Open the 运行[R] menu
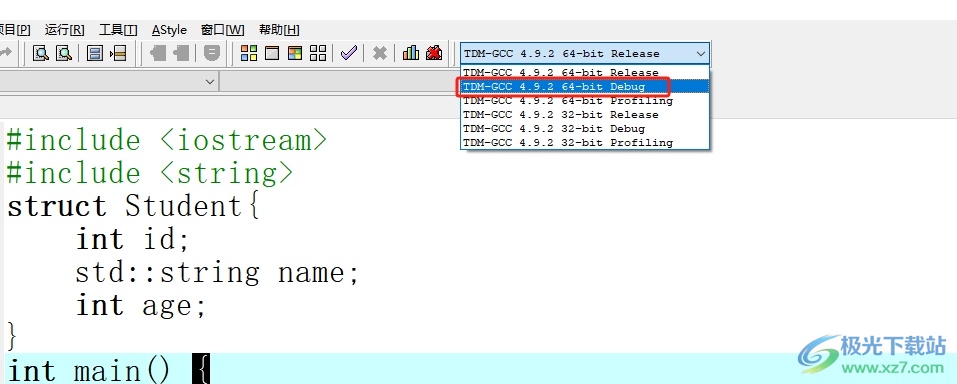957x384 pixels. point(65,30)
